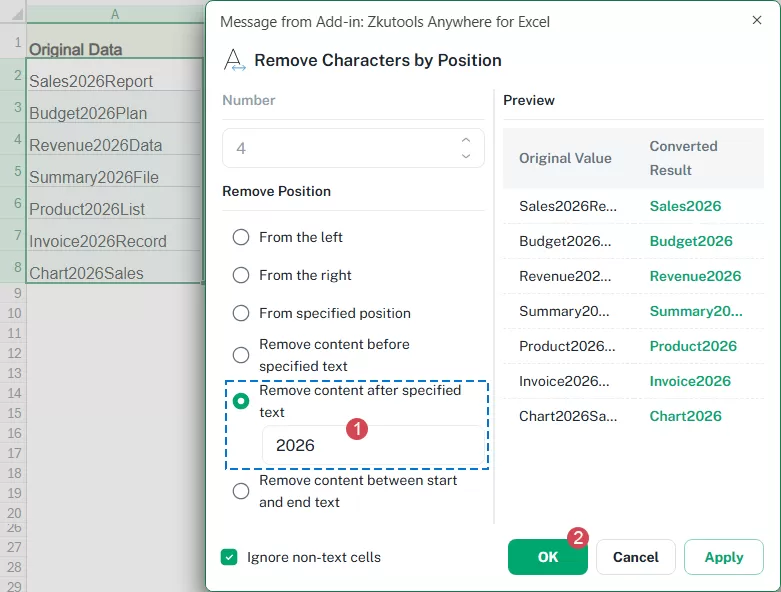This screenshot has height=592, width=781.
Task: Select Remove content after specified text
Action: pyautogui.click(x=241, y=401)
